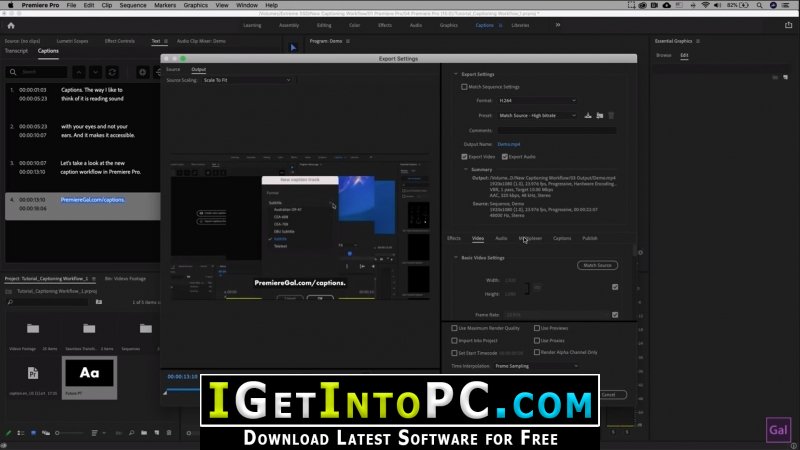The image size is (800, 450).
Task: Go to previous caption with up arrow
Action: (x=79, y=72)
